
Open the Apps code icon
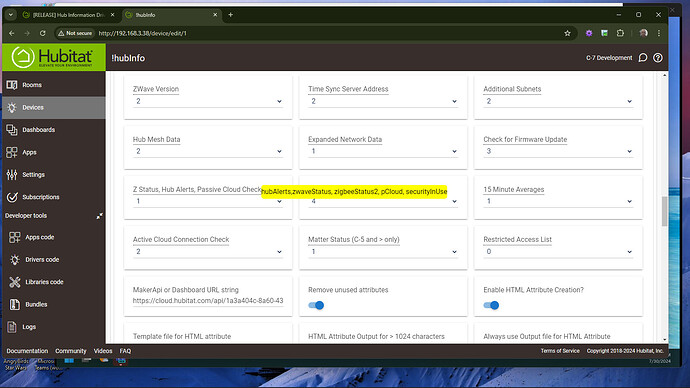tap(15, 237)
